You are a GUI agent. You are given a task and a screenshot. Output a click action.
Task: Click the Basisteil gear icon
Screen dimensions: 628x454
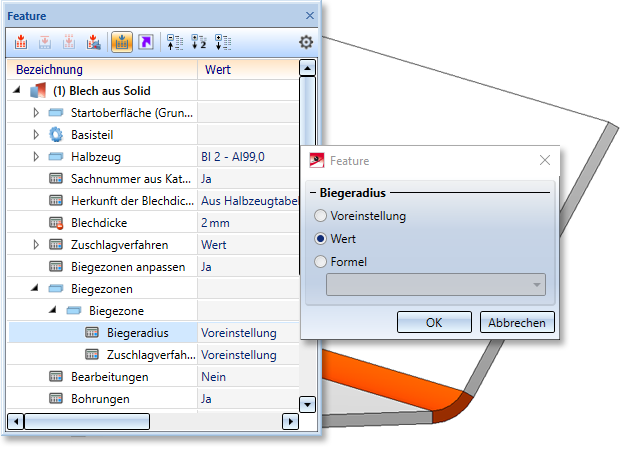pos(56,135)
